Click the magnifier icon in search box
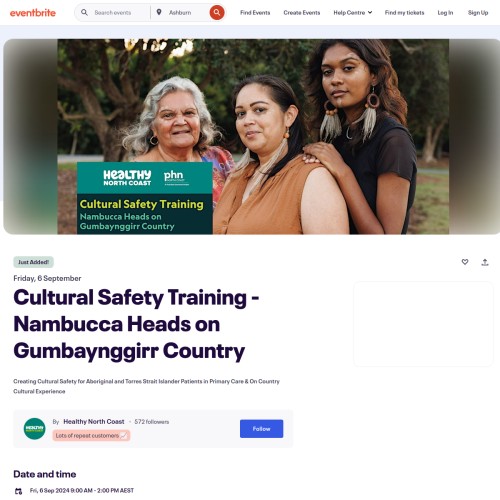 [x=84, y=13]
